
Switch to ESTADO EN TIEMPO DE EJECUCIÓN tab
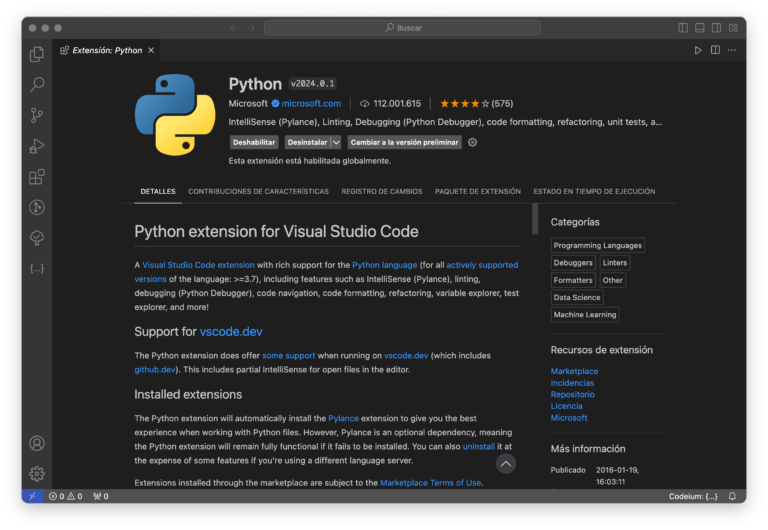594,191
